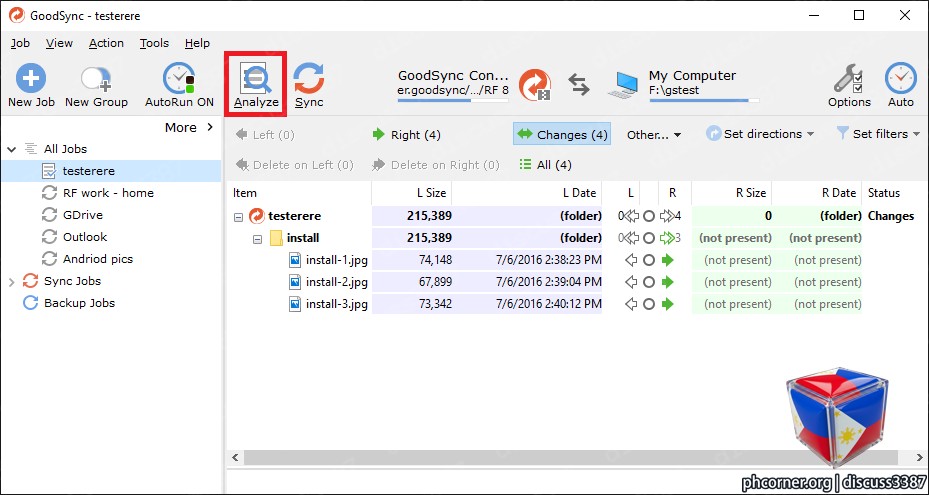Show the All (4) items filter
This screenshot has height=495, width=929.
click(545, 165)
